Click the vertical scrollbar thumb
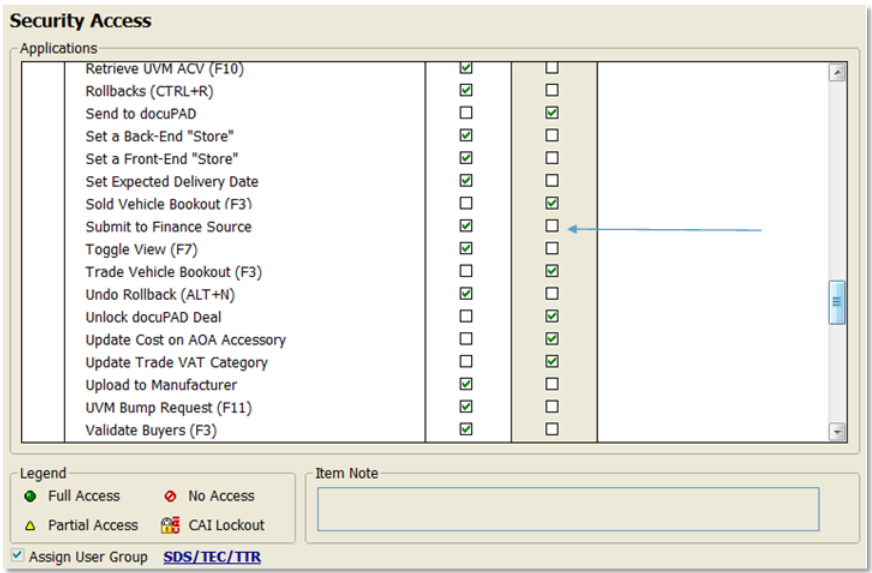 point(837,302)
